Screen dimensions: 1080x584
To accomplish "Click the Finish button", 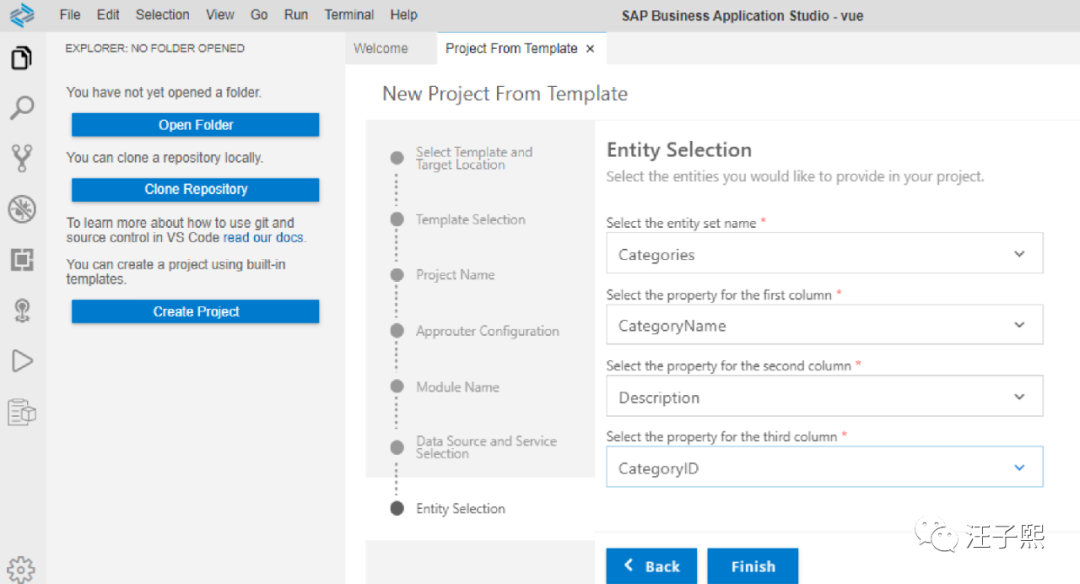I will point(752,566).
